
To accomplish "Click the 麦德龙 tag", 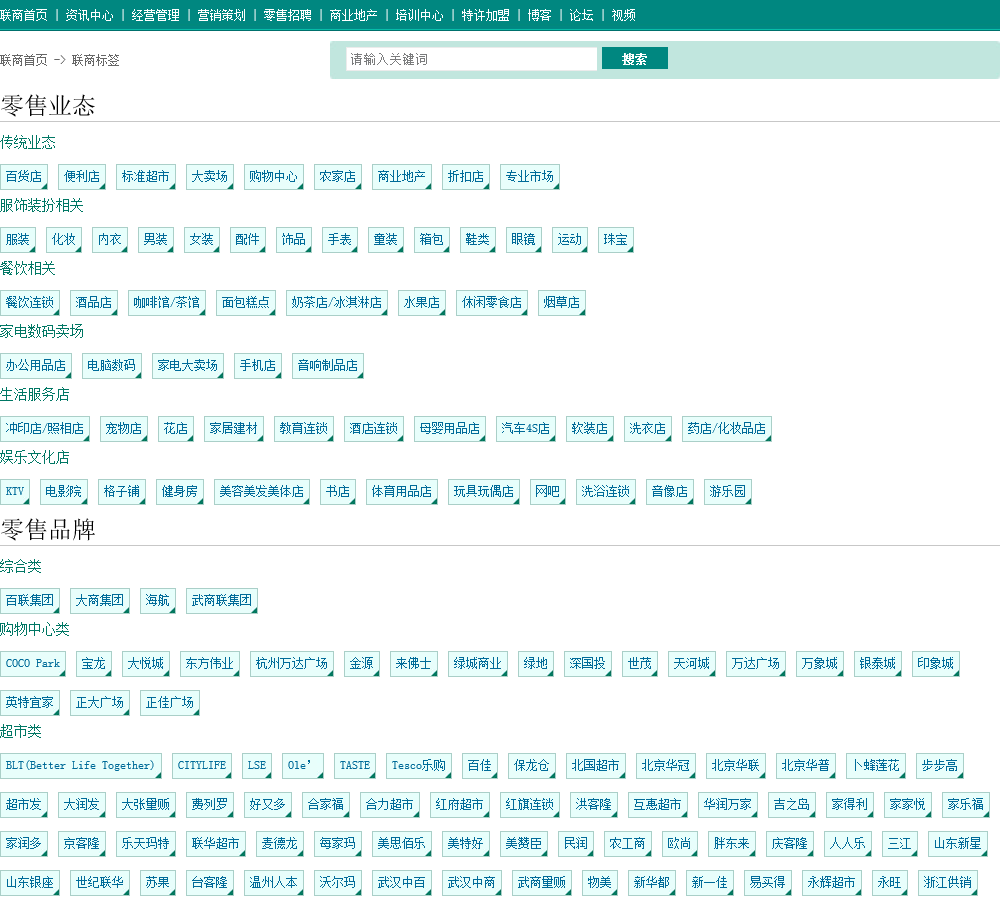I will coord(279,844).
